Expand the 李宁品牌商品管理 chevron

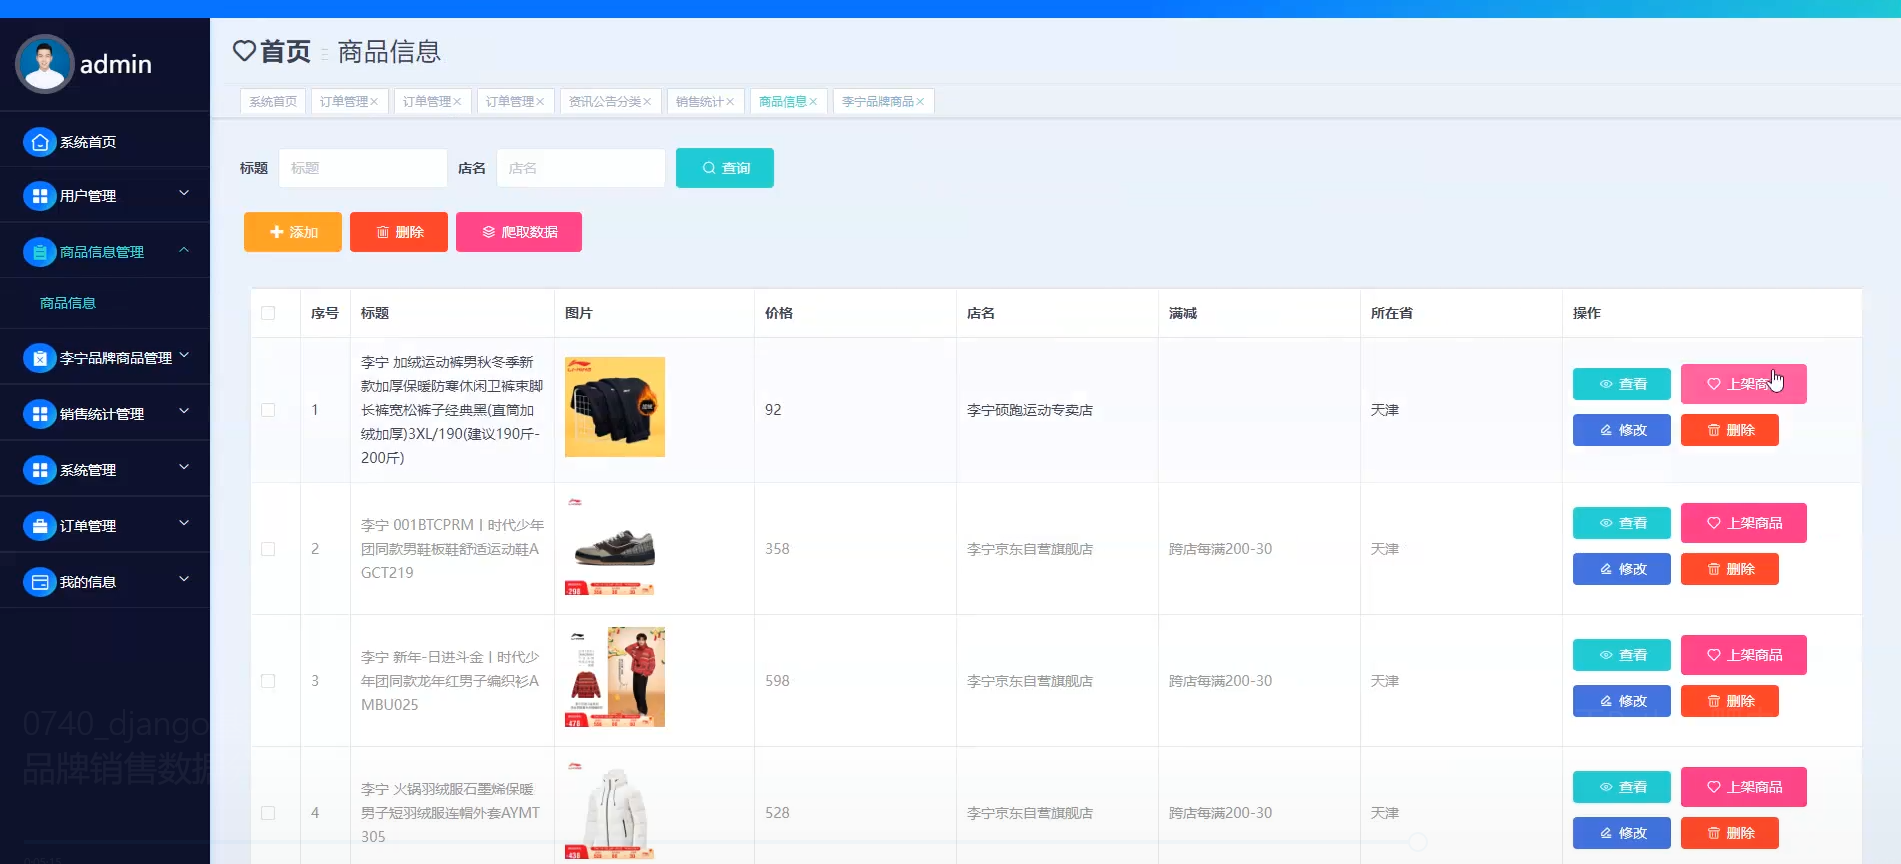pos(184,355)
